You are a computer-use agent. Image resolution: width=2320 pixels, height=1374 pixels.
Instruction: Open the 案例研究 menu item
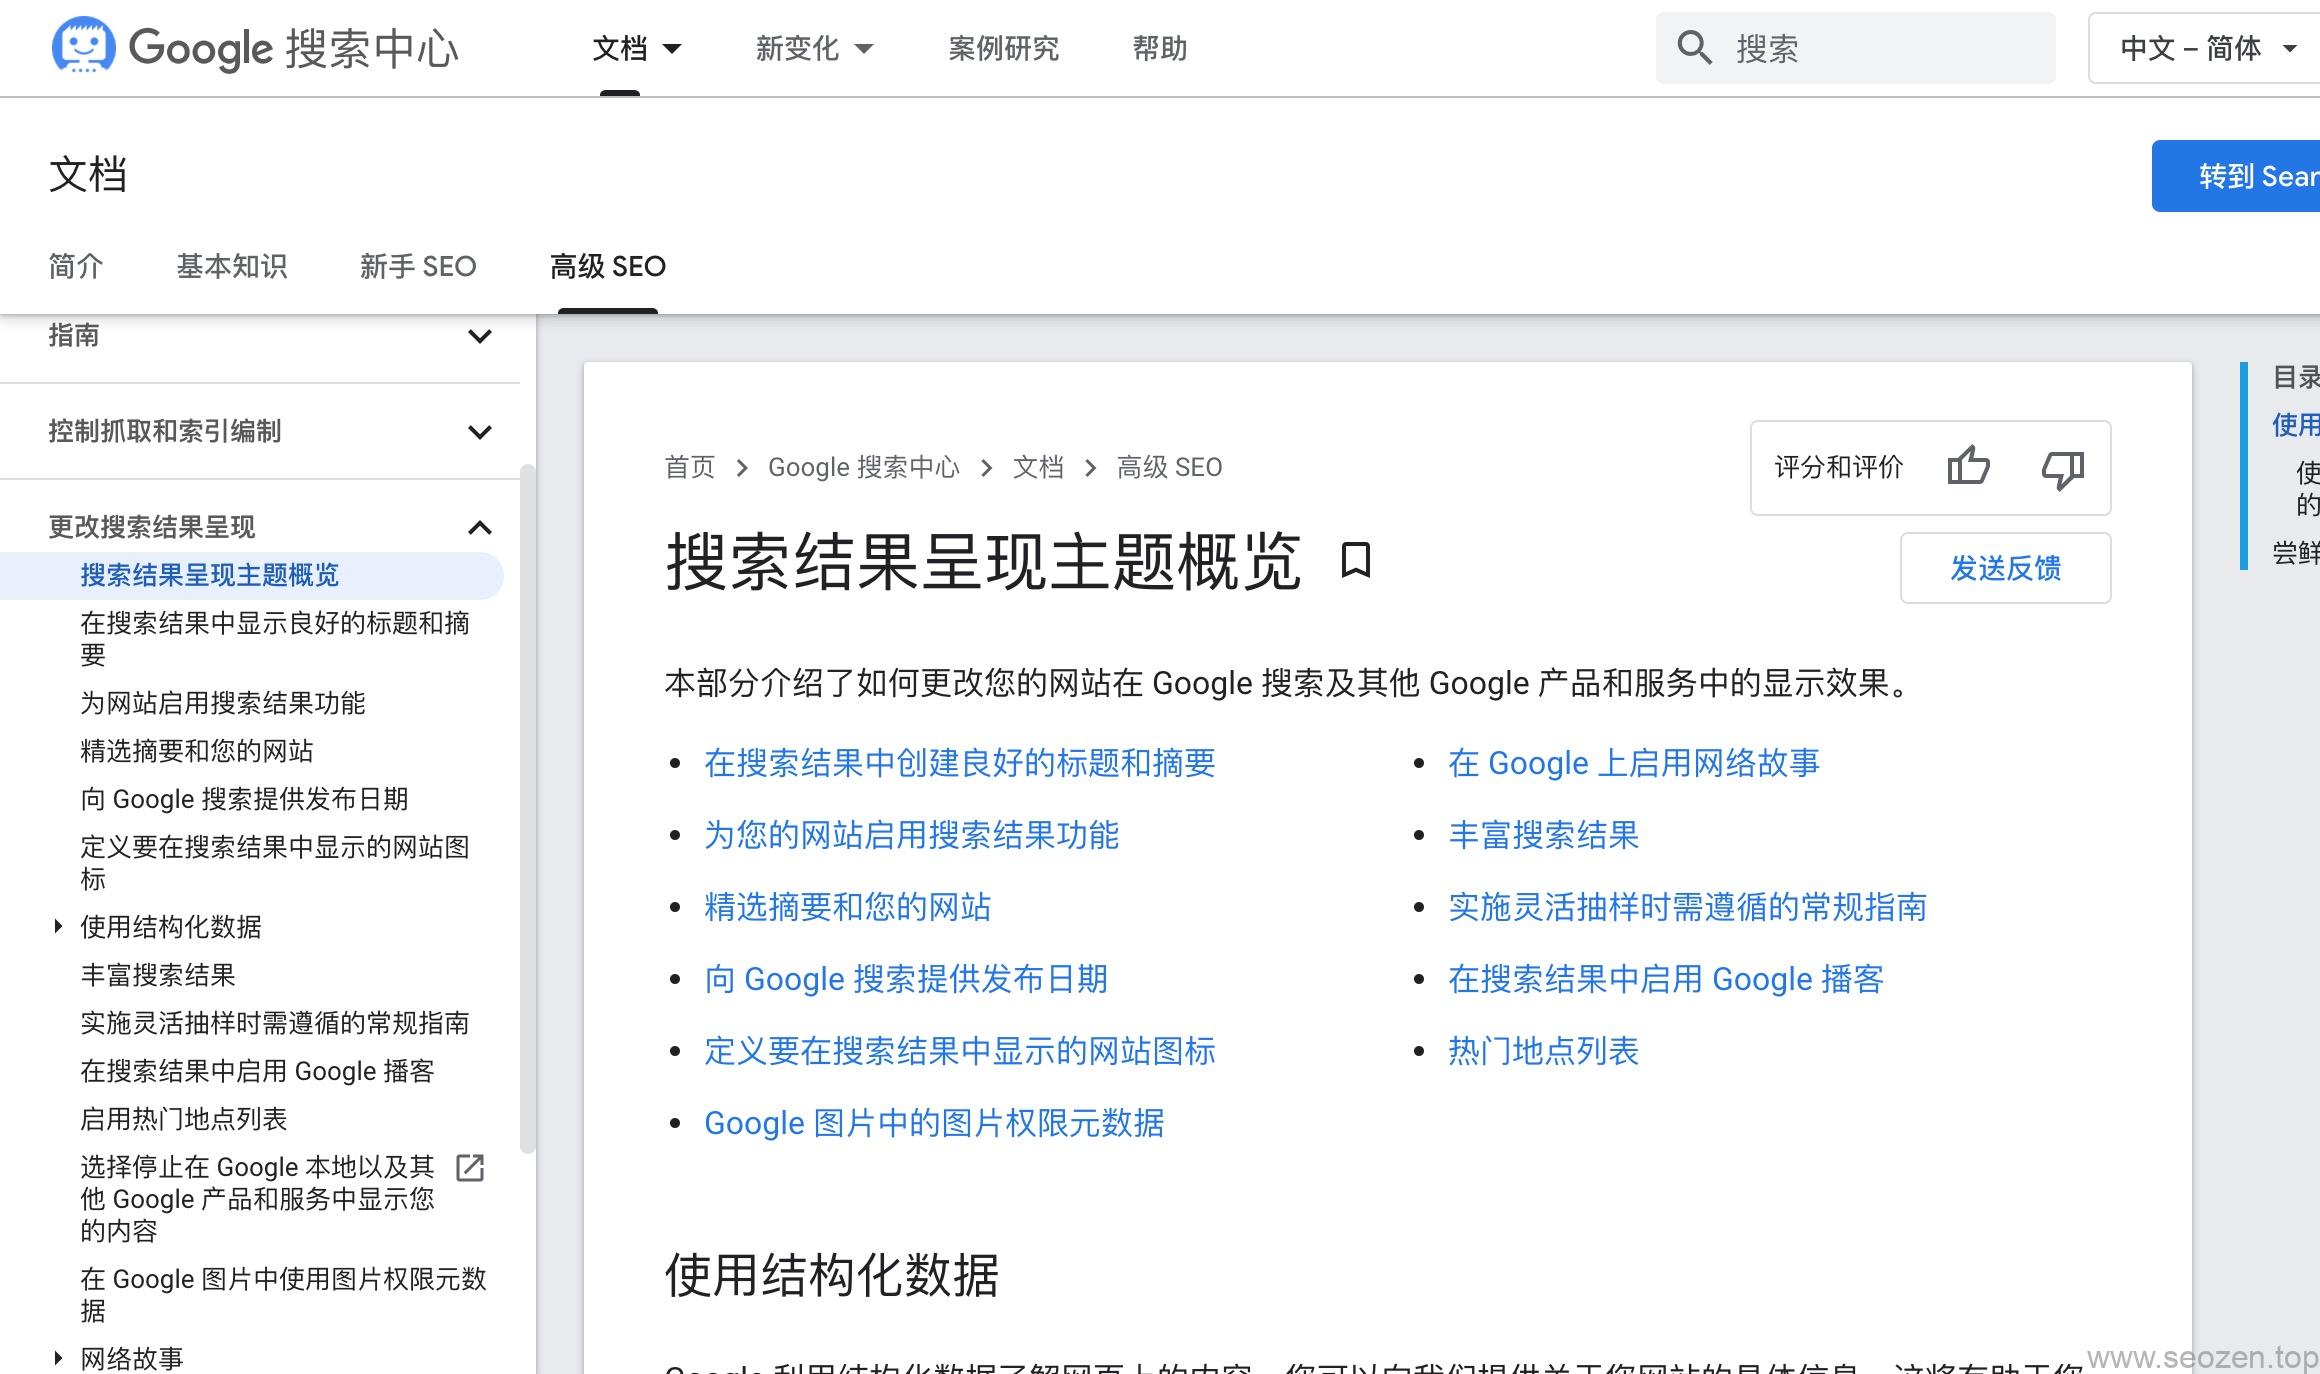click(x=1004, y=48)
